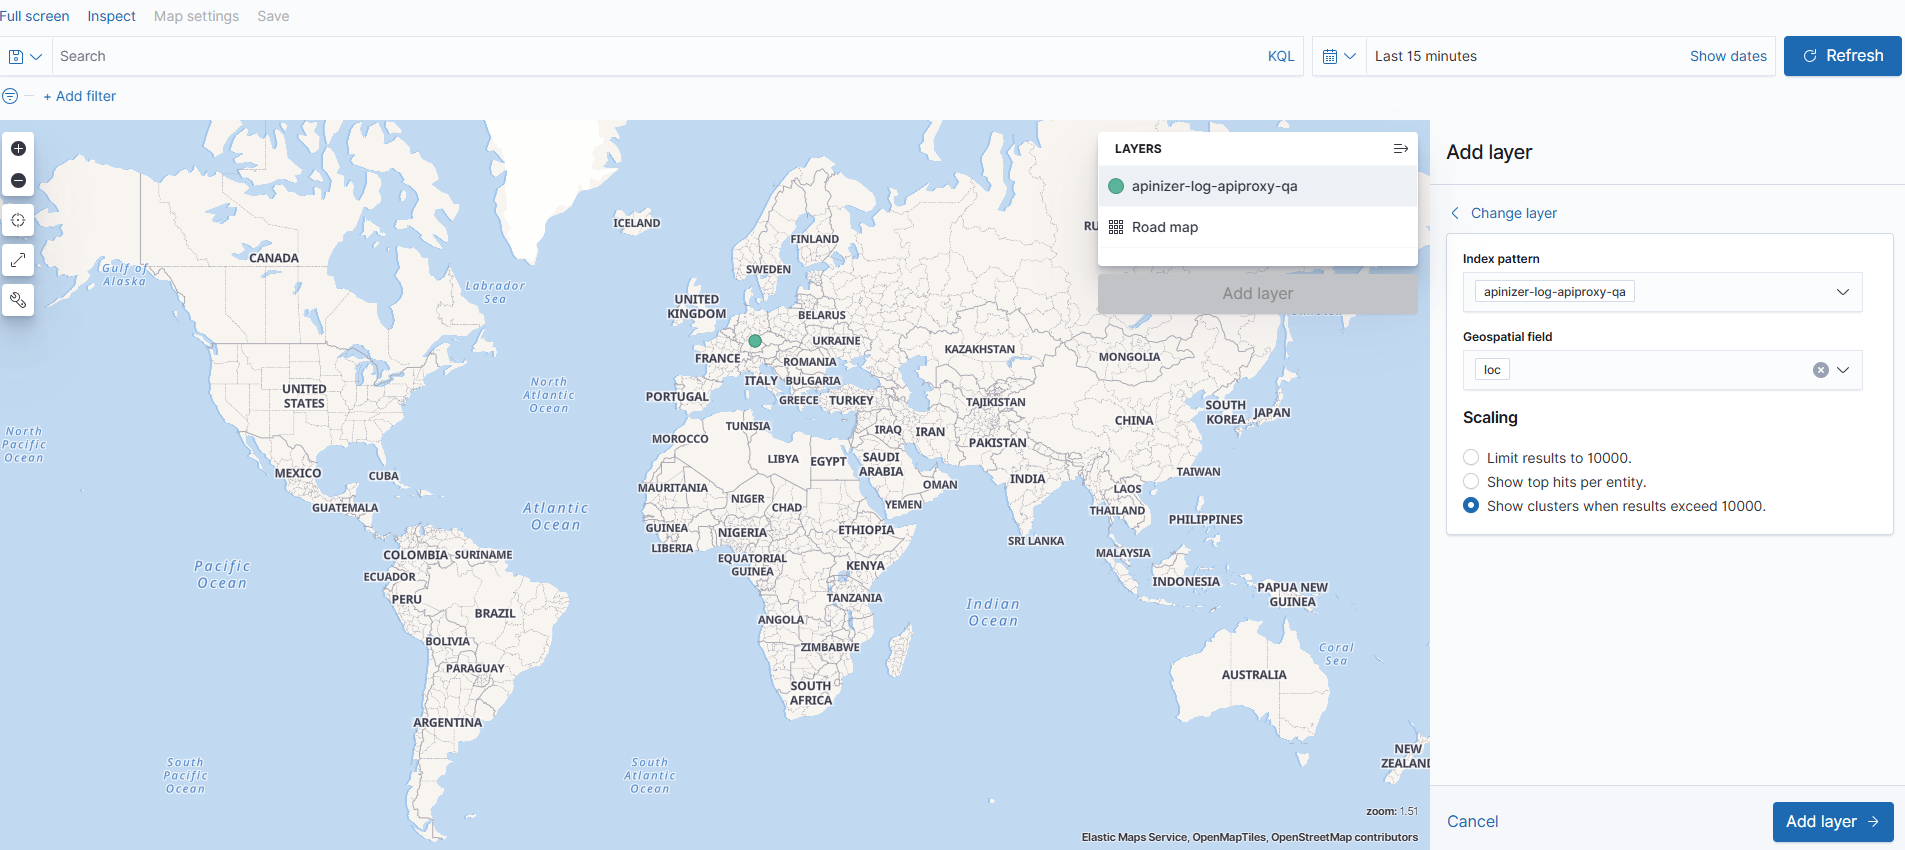Screen dimensions: 1905x850
Task: Click the map zoom in button
Action: [18, 149]
